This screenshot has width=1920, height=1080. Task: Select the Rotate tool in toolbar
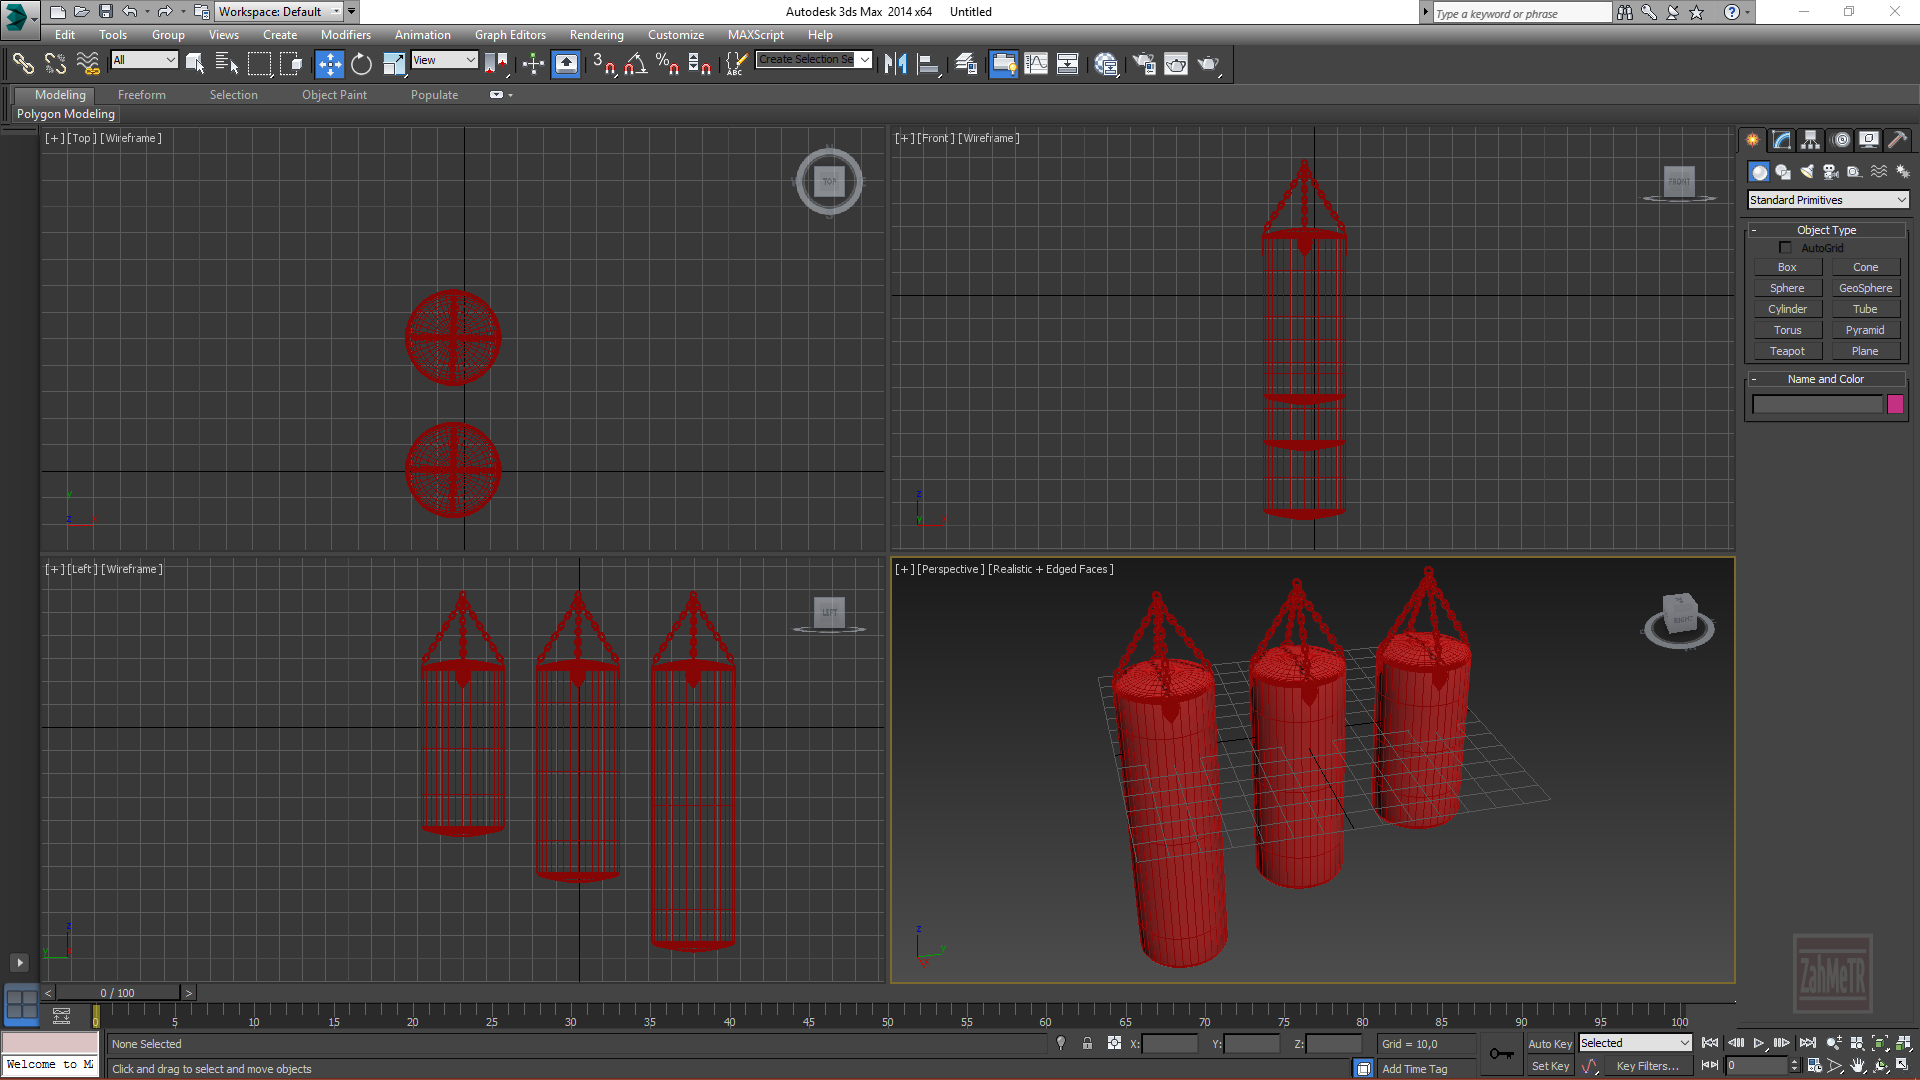coord(361,64)
